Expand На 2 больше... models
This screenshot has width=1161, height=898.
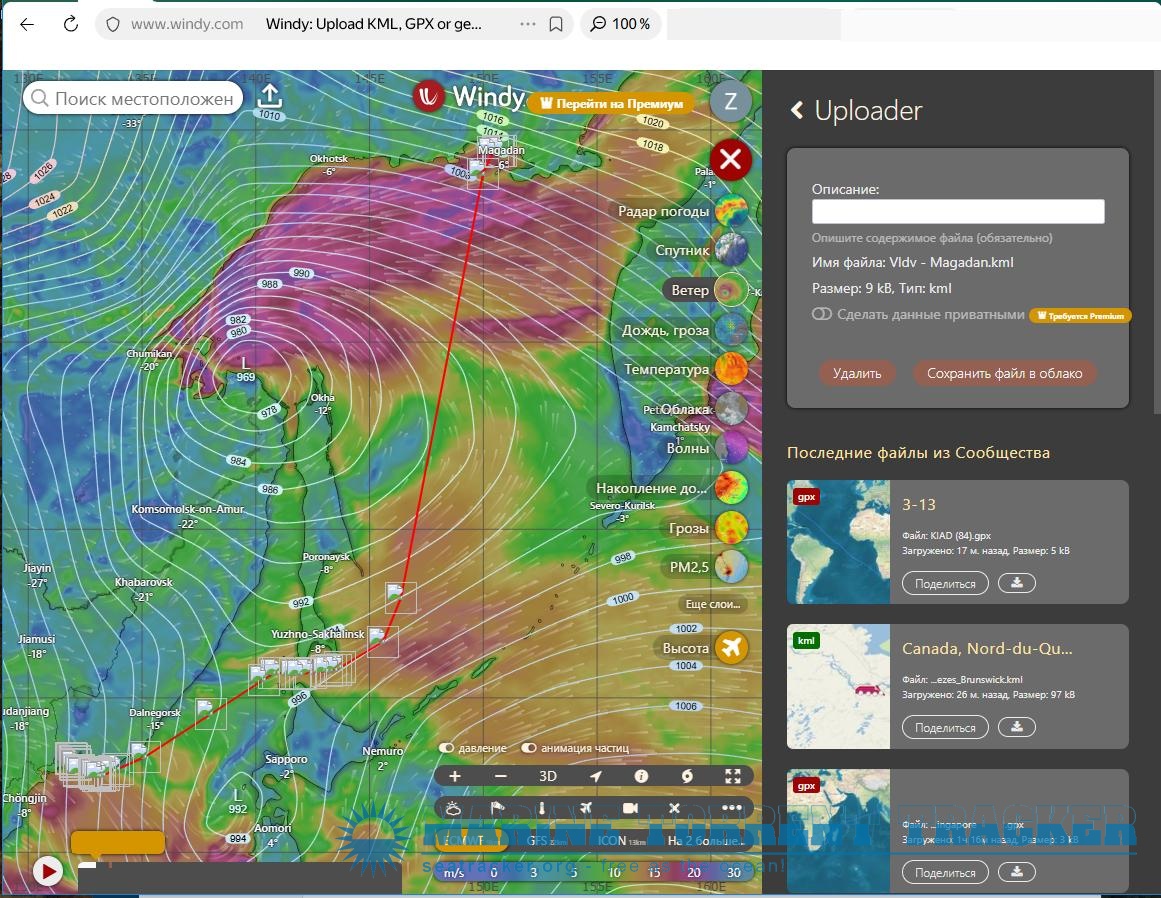(x=704, y=840)
